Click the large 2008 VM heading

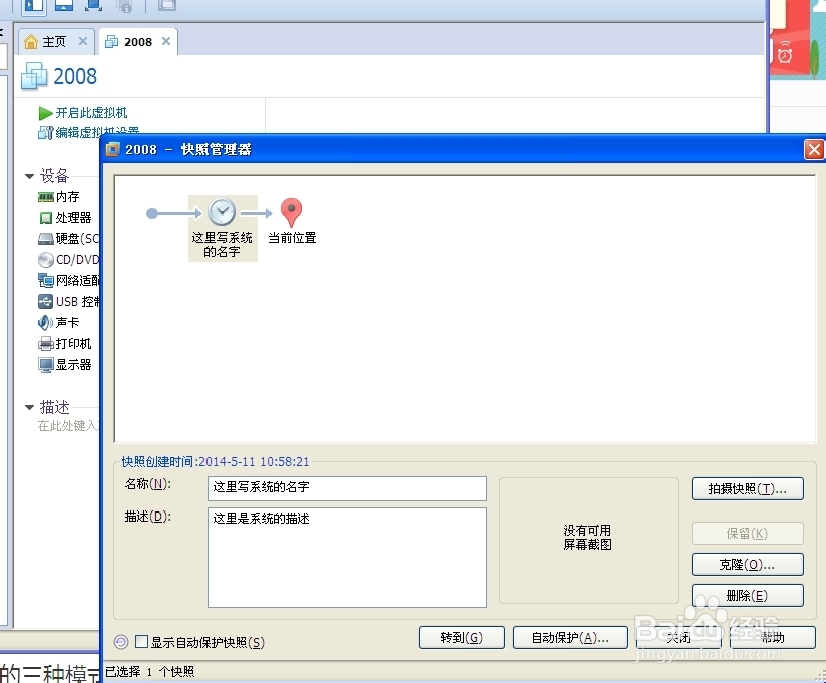pos(75,76)
